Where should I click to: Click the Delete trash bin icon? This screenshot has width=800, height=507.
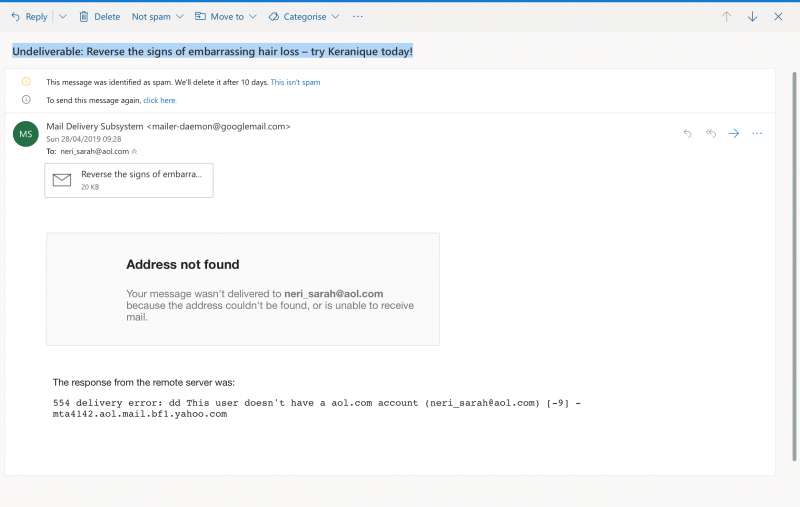click(84, 17)
